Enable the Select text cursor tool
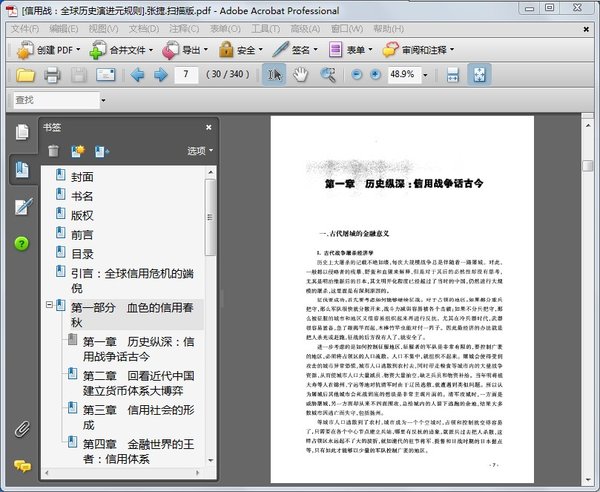The width and height of the screenshot is (600, 492). click(274, 74)
